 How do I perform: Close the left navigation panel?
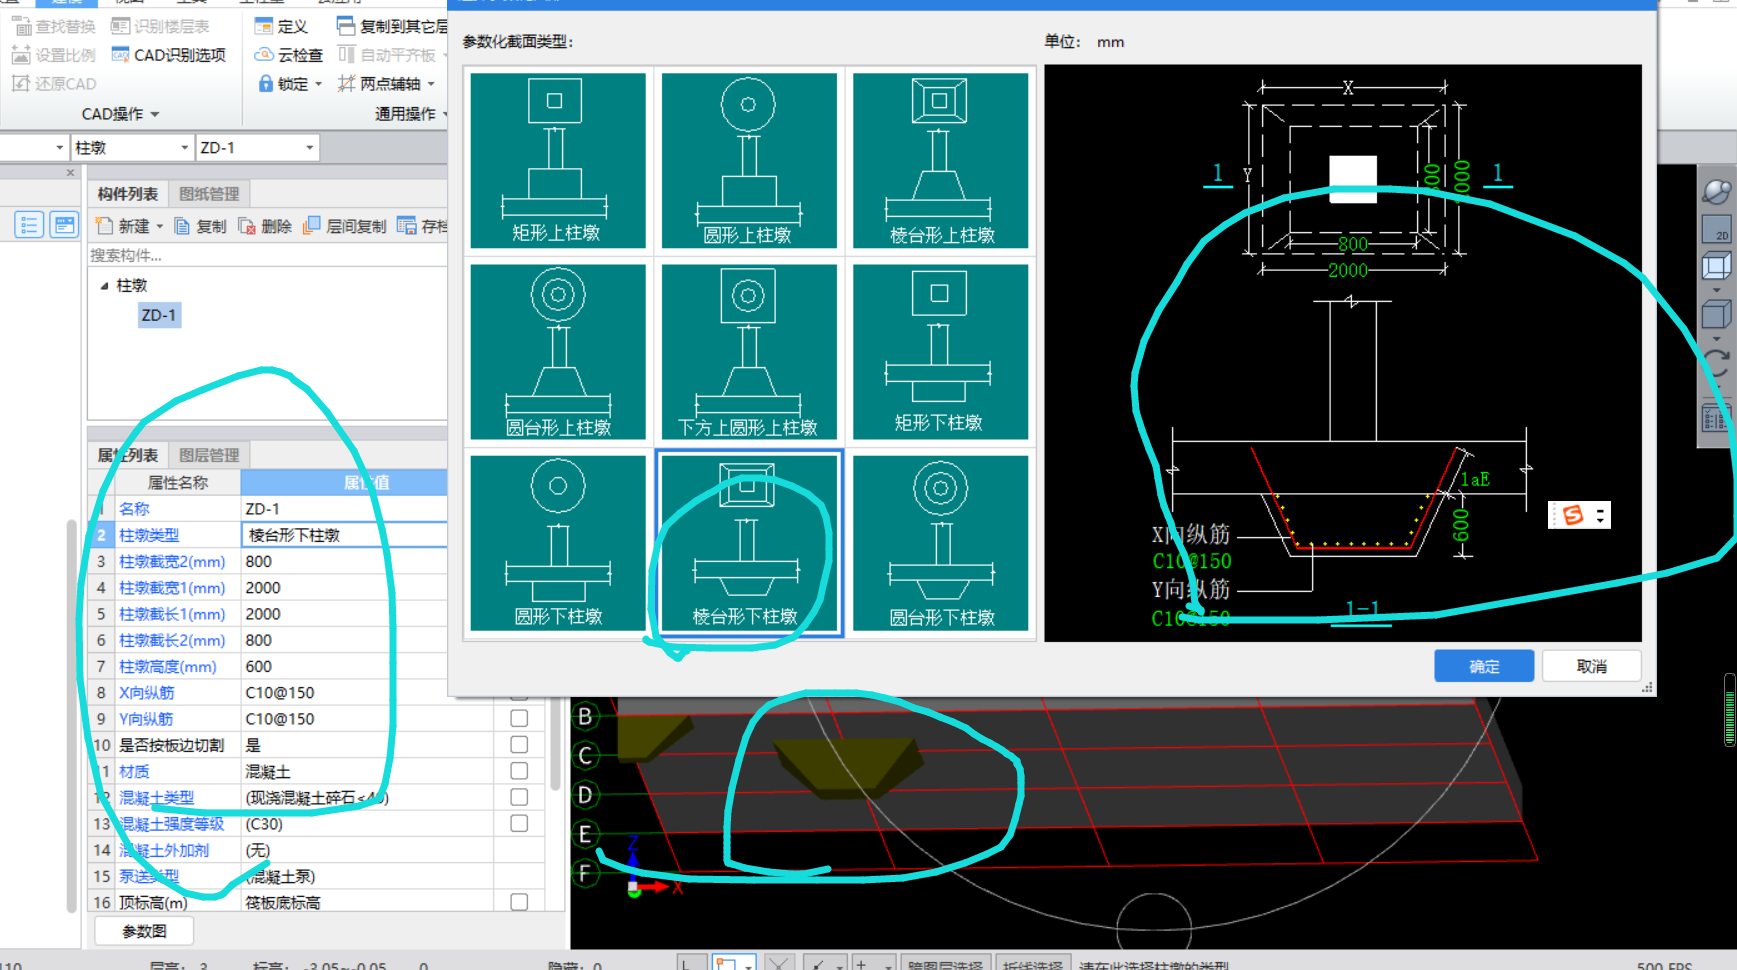pyautogui.click(x=70, y=172)
